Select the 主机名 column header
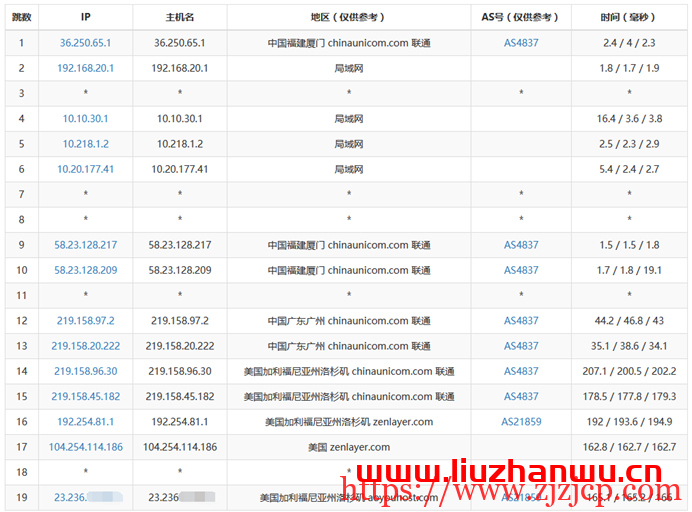The image size is (692, 512). pyautogui.click(x=180, y=17)
